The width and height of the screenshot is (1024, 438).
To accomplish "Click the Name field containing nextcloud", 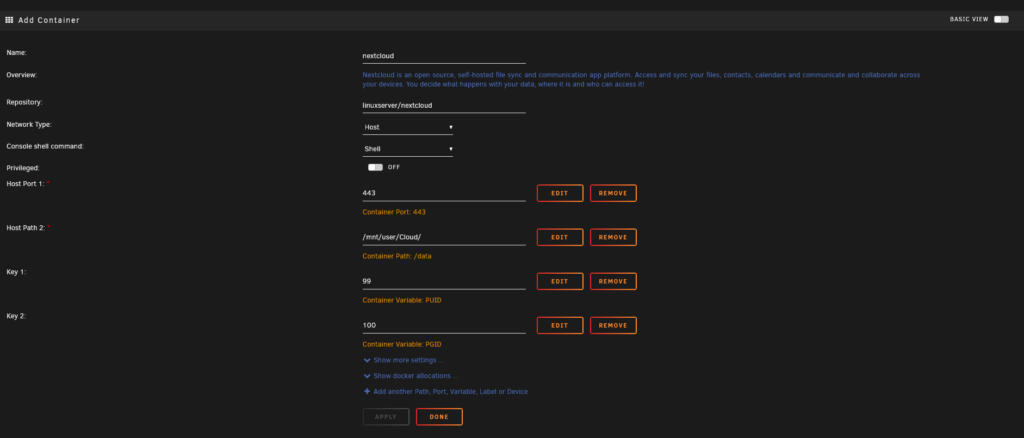I will click(x=444, y=56).
